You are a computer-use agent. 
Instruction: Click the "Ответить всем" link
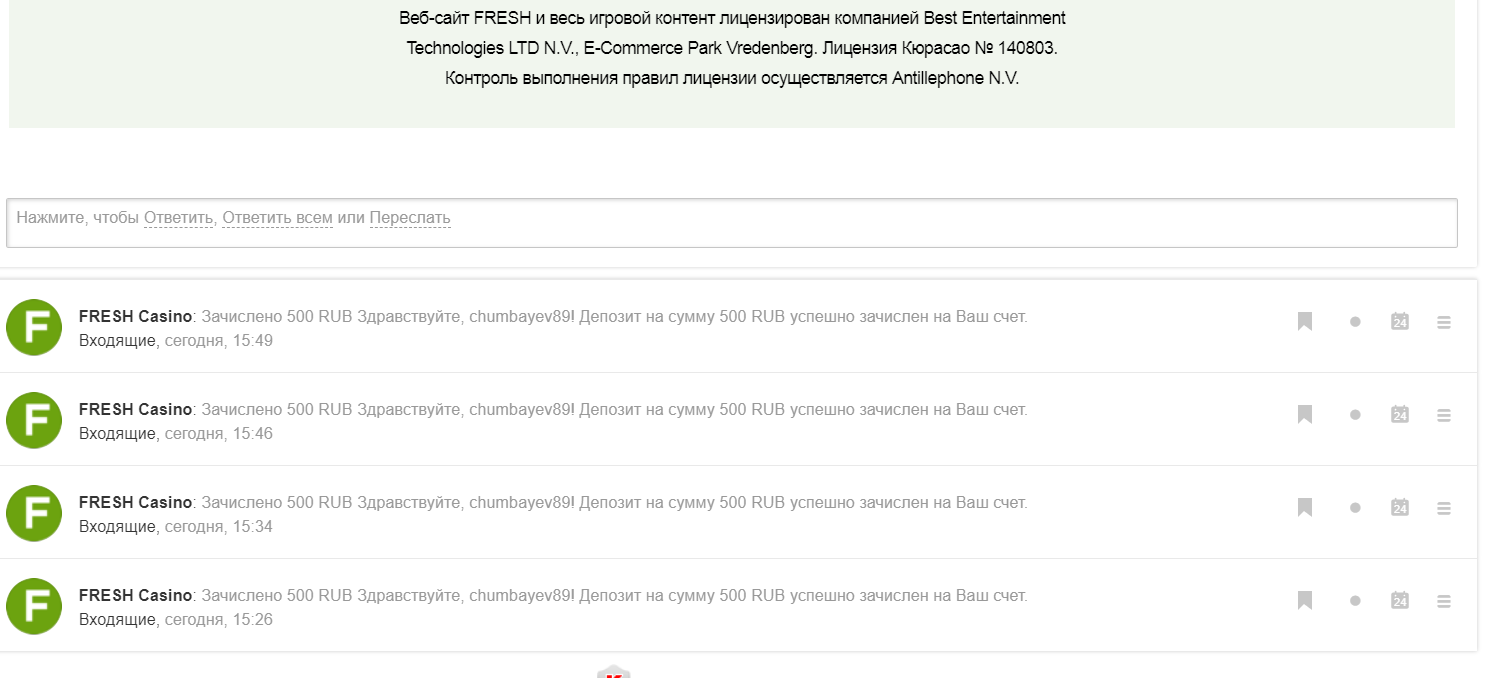(x=277, y=218)
